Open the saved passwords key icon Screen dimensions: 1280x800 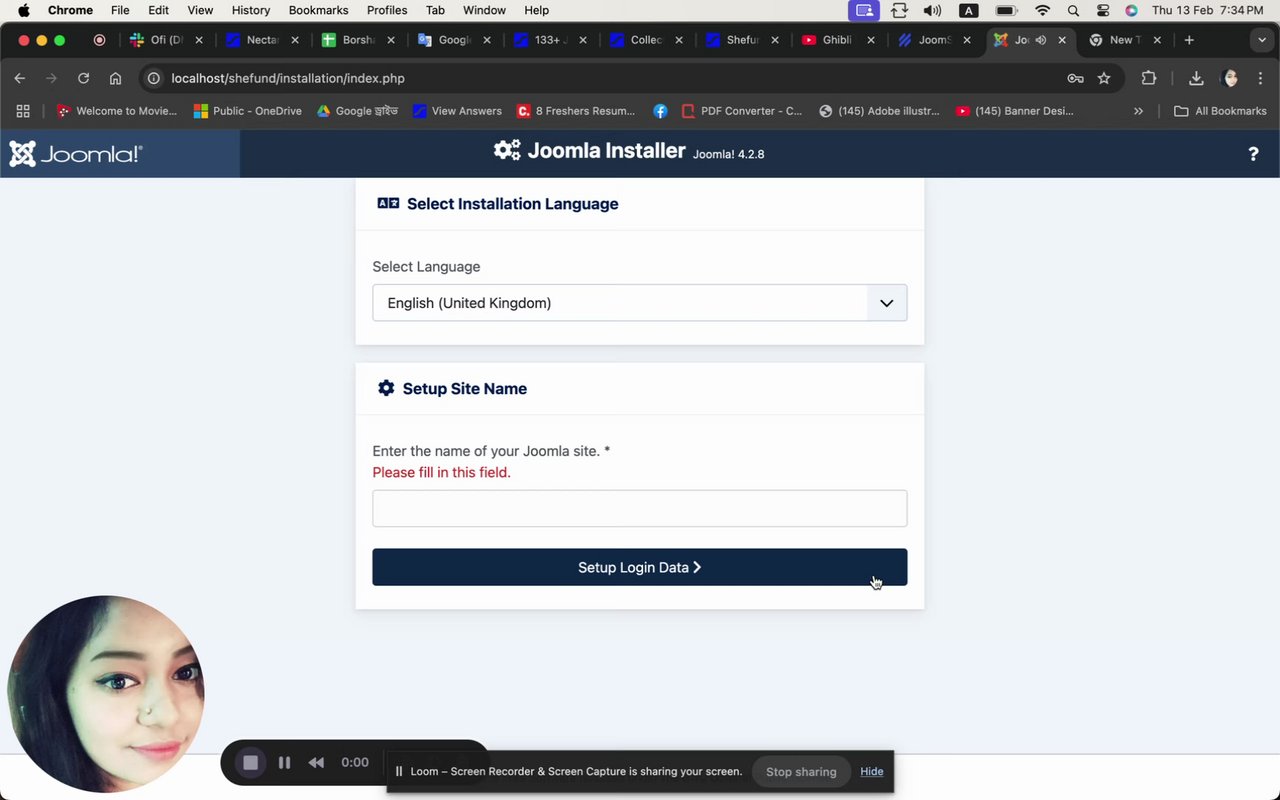(1075, 78)
